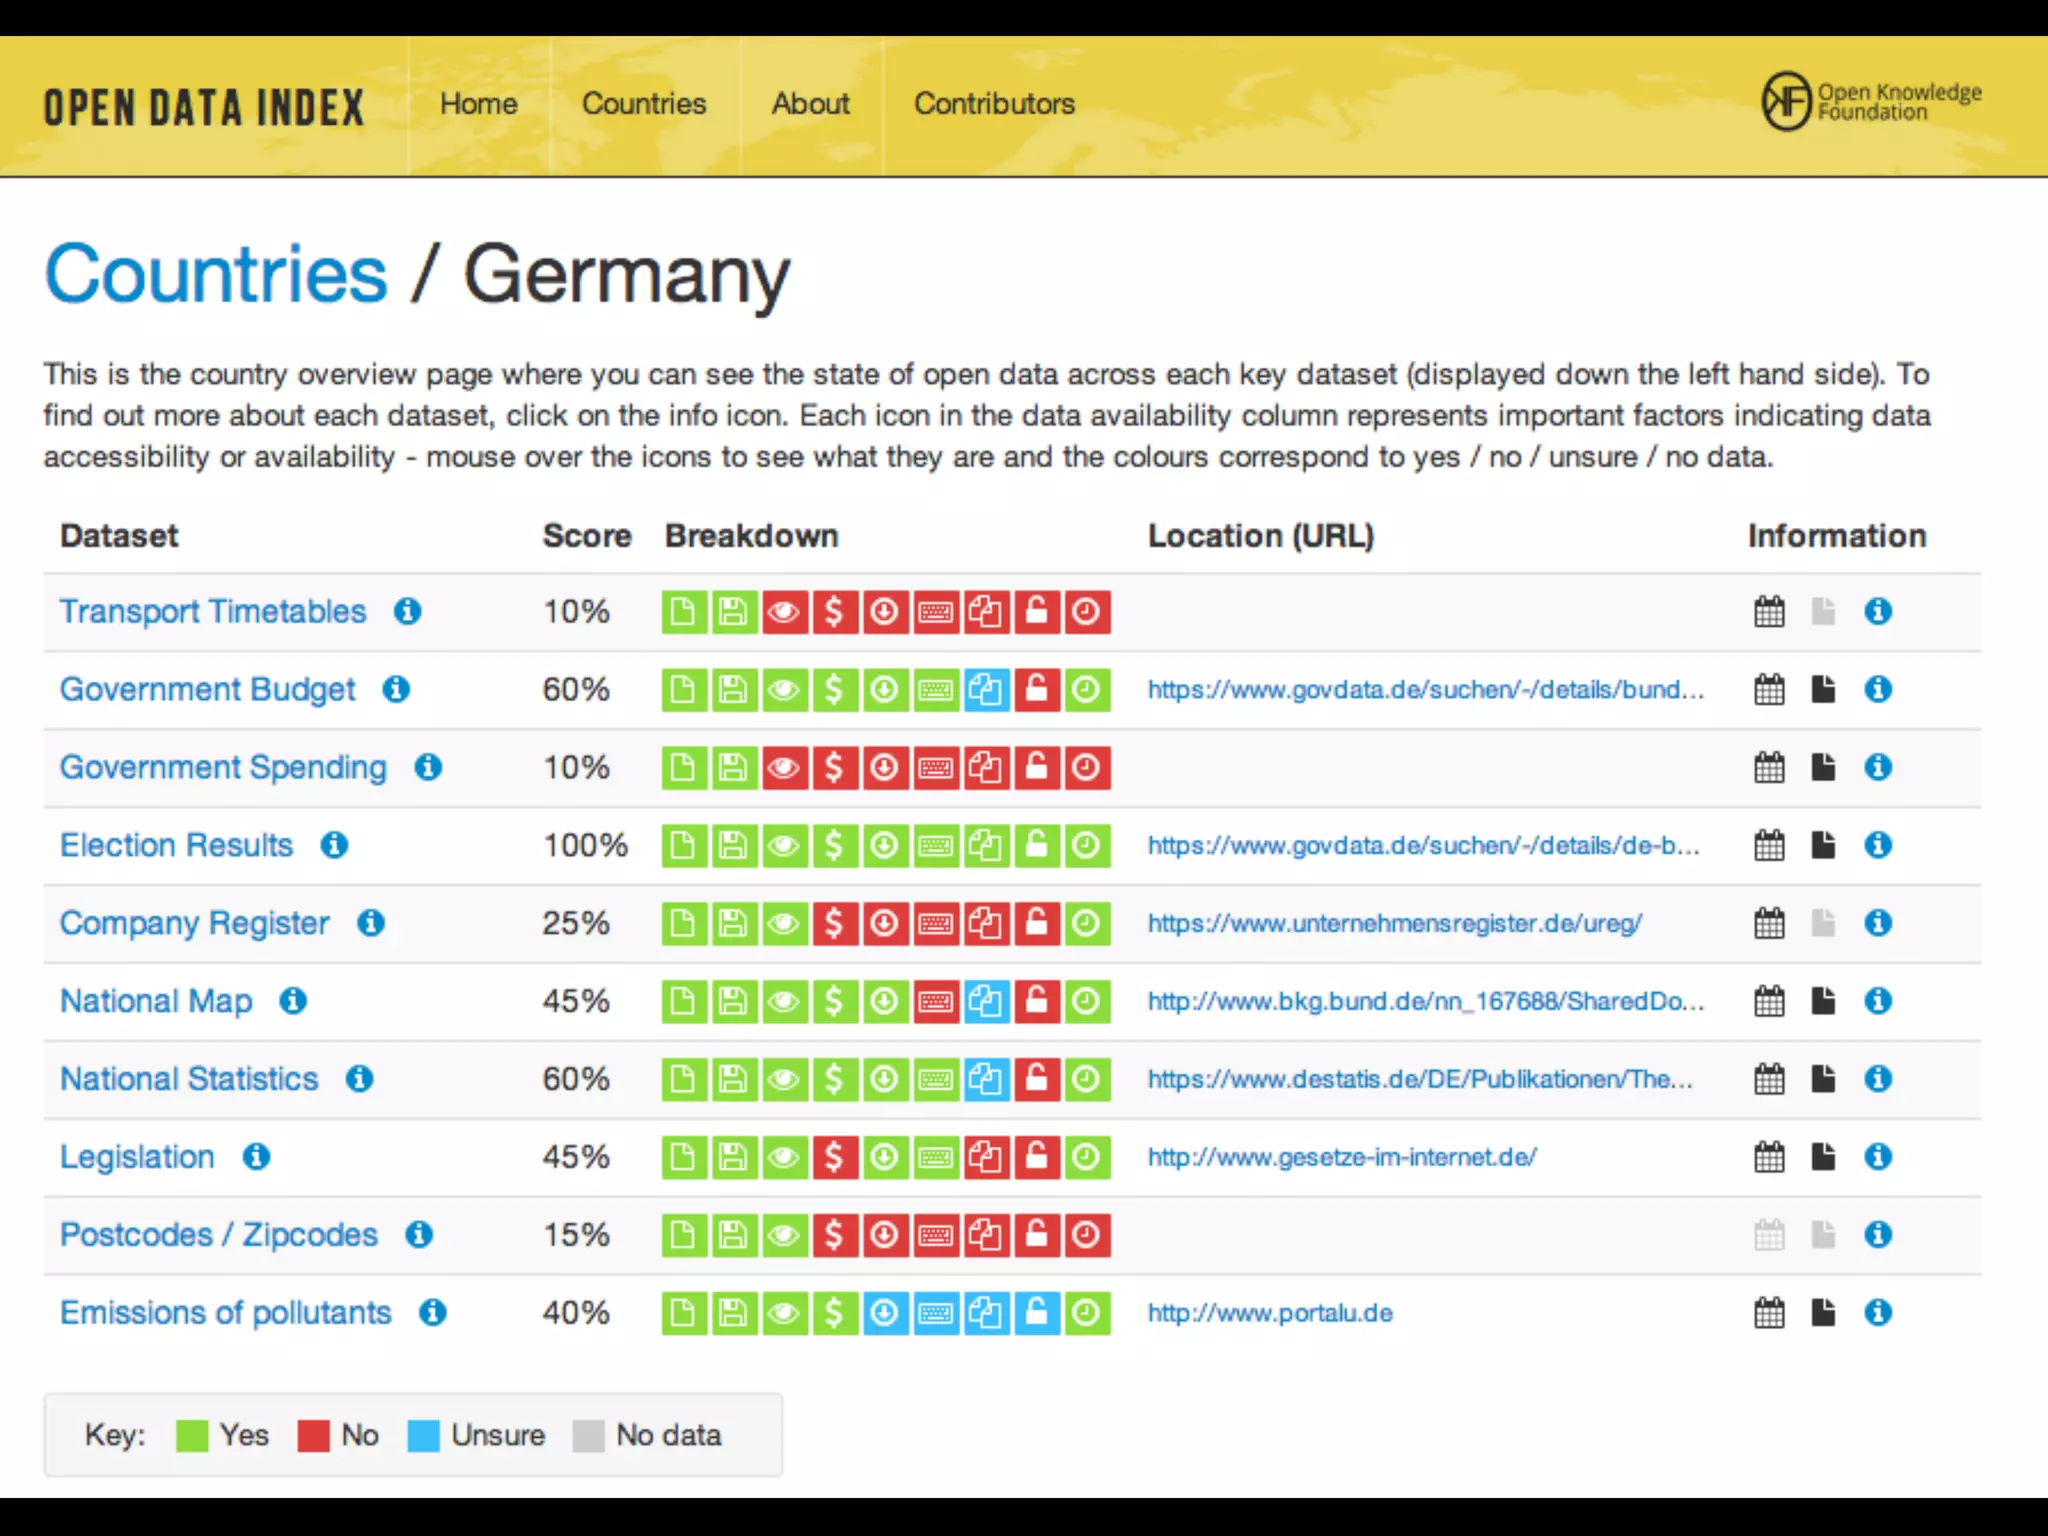Viewport: 2048px width, 1536px height.
Task: Go to the Contributors page
Action: (994, 104)
